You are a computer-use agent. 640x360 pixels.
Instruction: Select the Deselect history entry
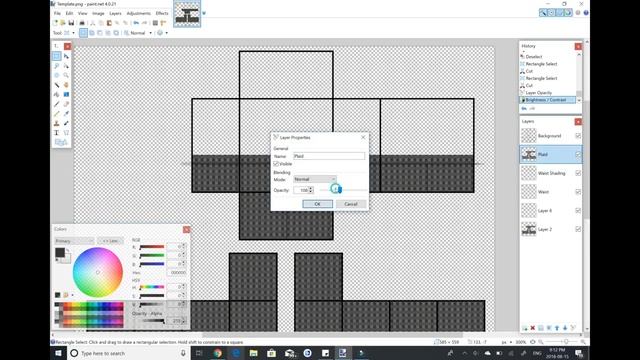coord(534,57)
